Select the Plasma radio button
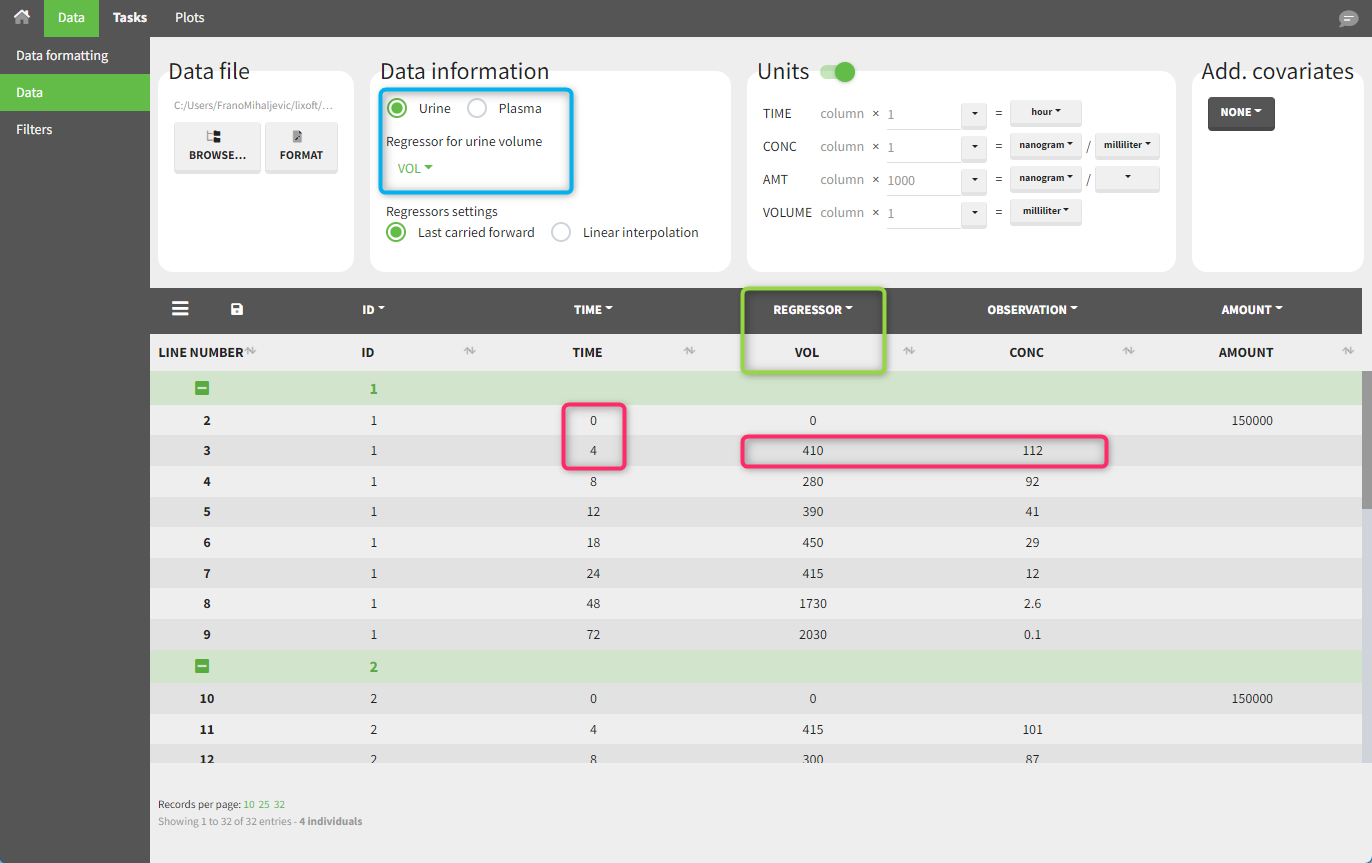 point(478,108)
